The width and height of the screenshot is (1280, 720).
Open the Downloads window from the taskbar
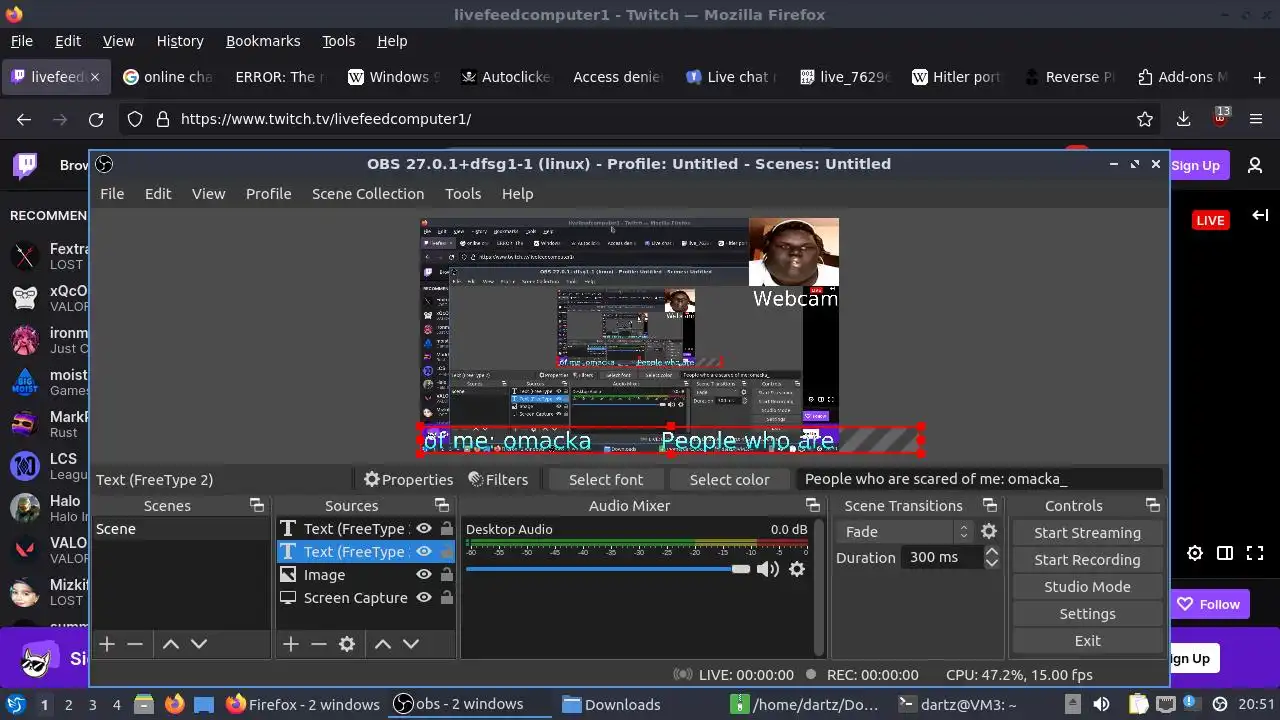tap(611, 704)
